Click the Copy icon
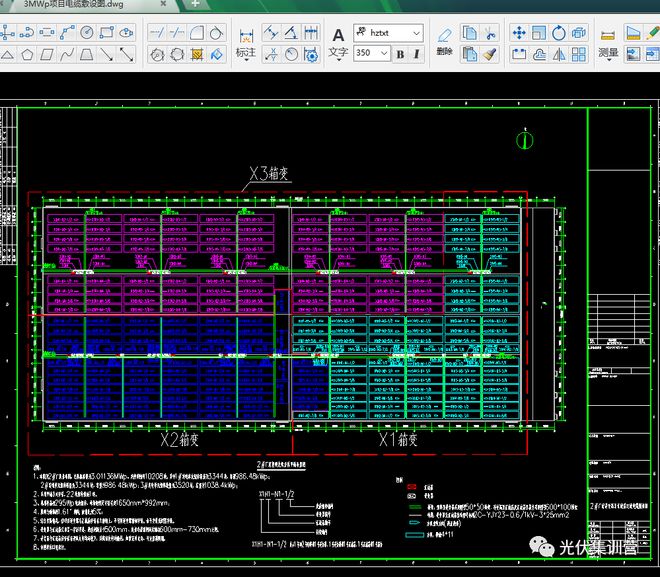The height and width of the screenshot is (577, 660). pyautogui.click(x=470, y=33)
